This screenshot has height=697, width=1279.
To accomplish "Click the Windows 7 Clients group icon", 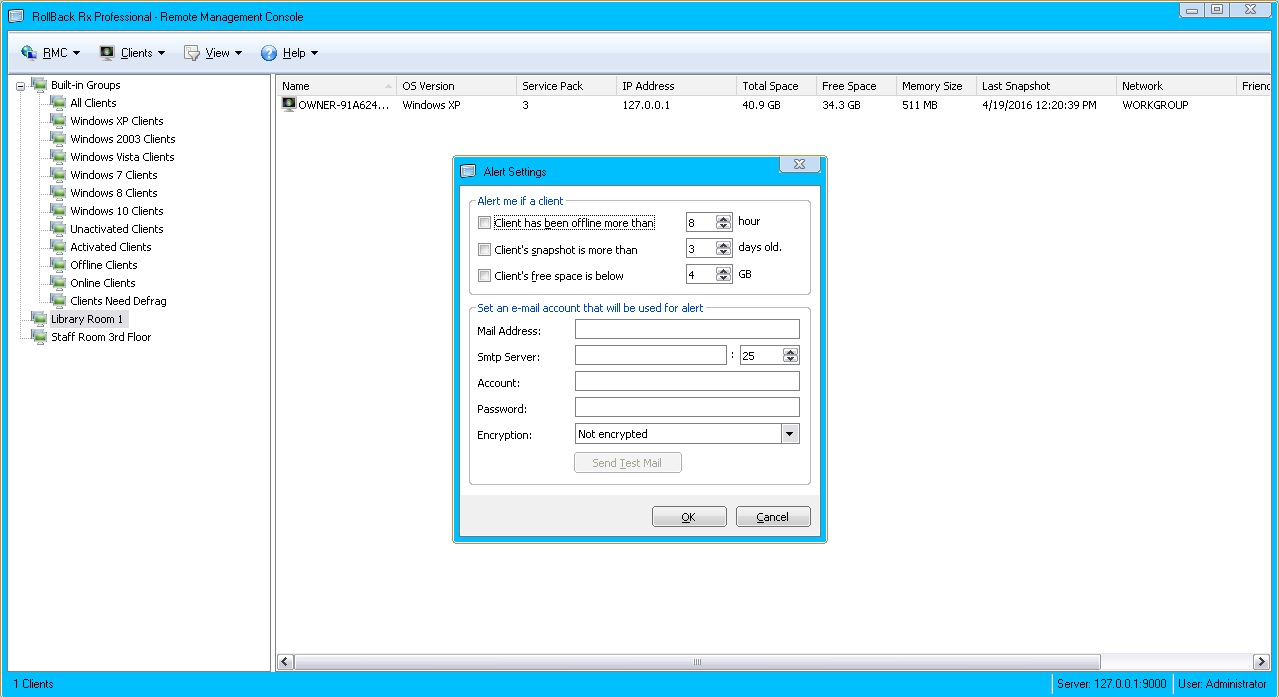I will tap(58, 175).
